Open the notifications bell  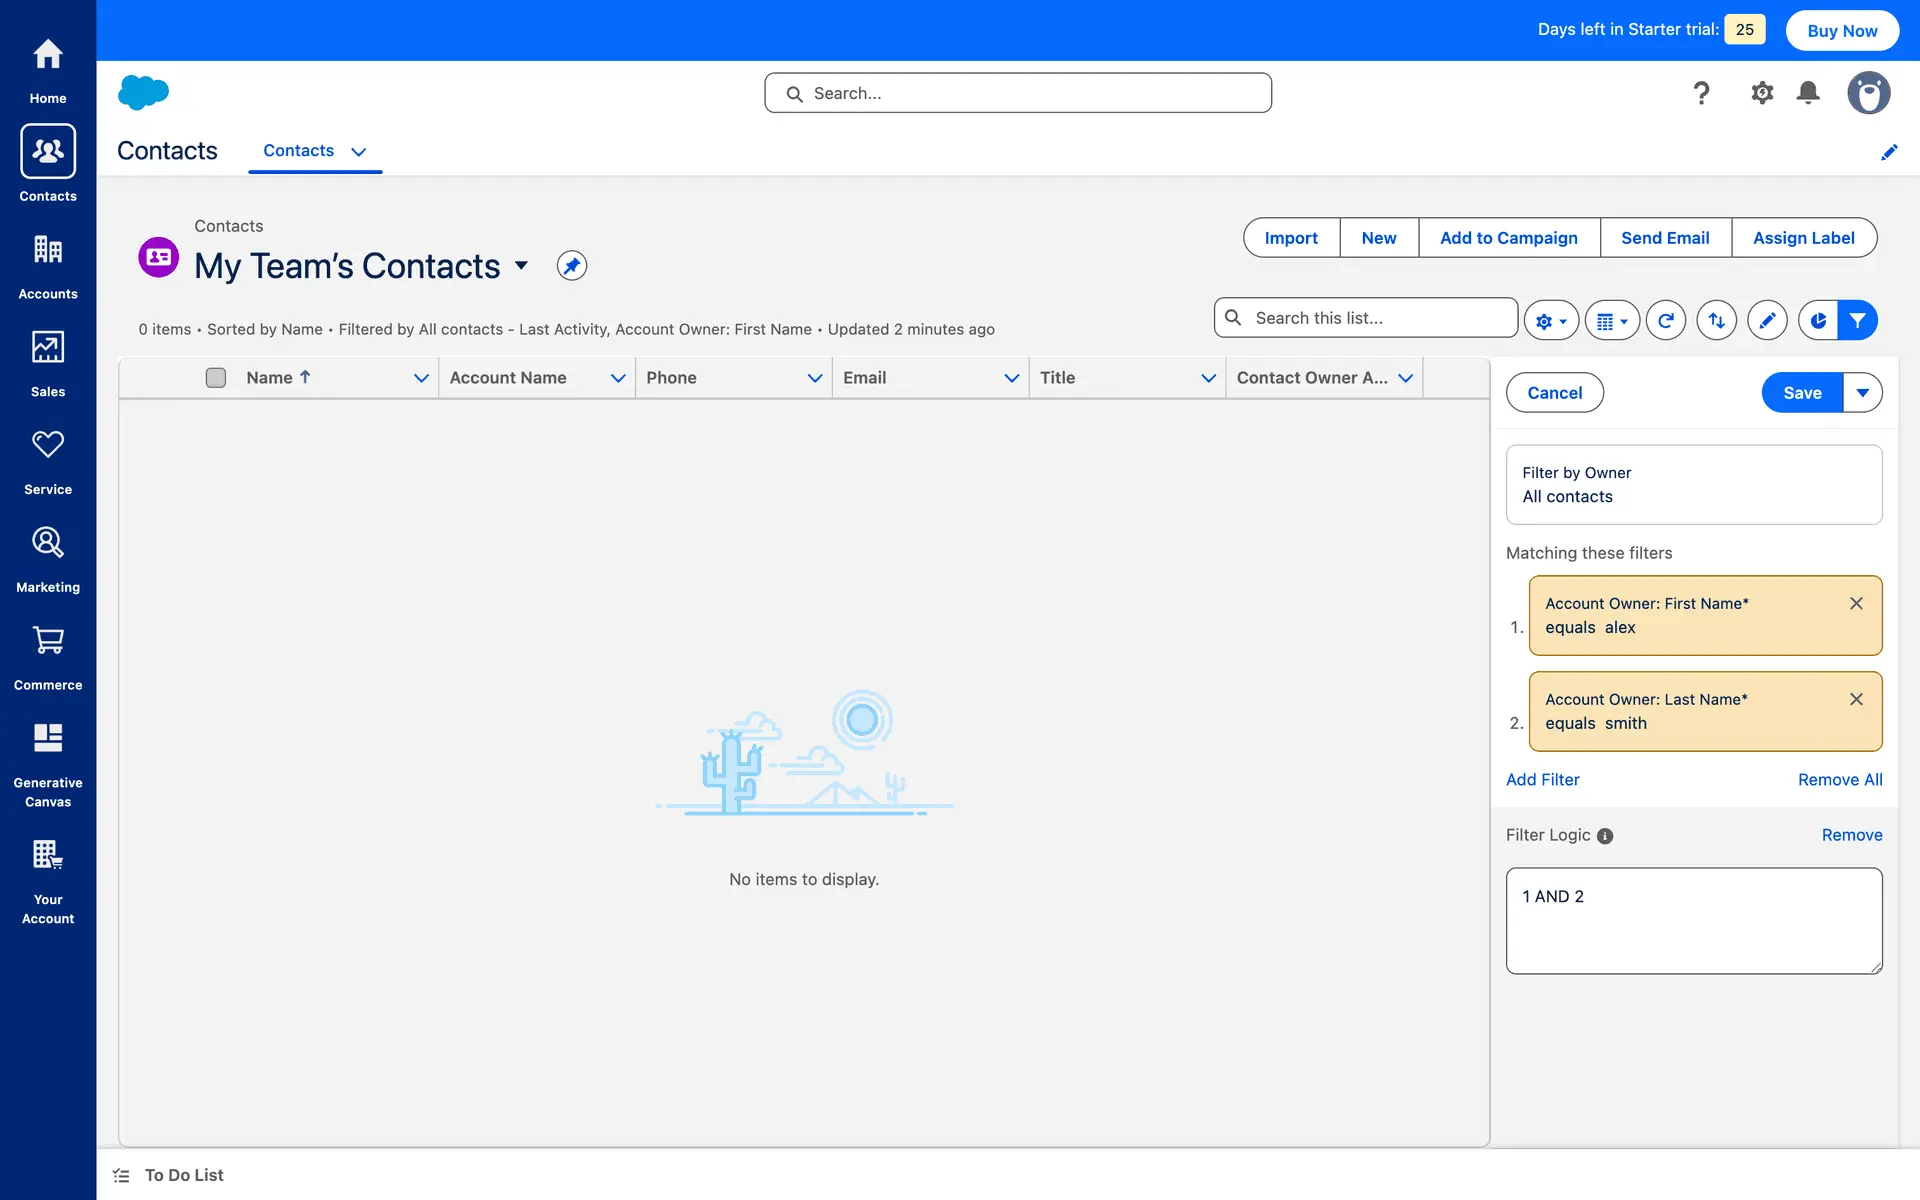click(1807, 93)
